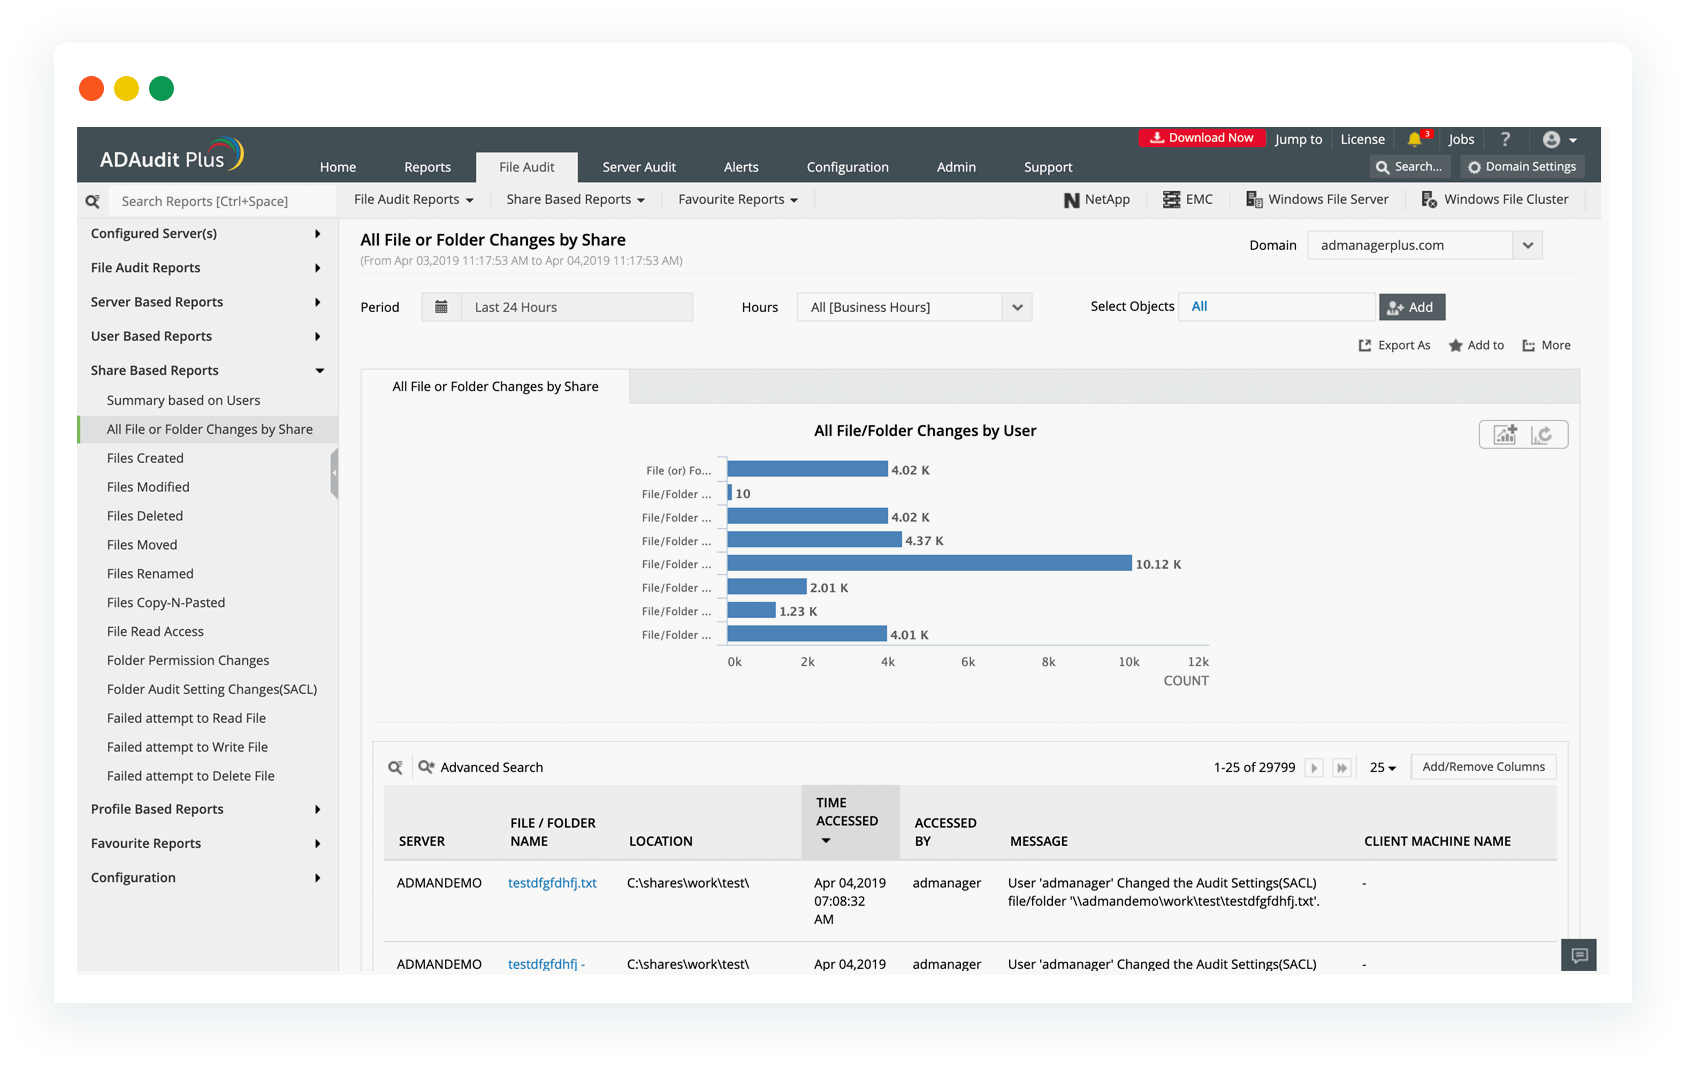Collapse Share Based Reports in sidebar
The width and height of the screenshot is (1686, 1068).
click(x=207, y=370)
